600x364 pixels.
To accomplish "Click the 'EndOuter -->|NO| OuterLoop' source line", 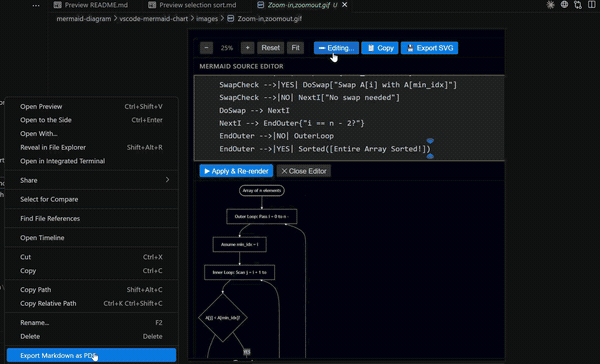I will (276, 136).
